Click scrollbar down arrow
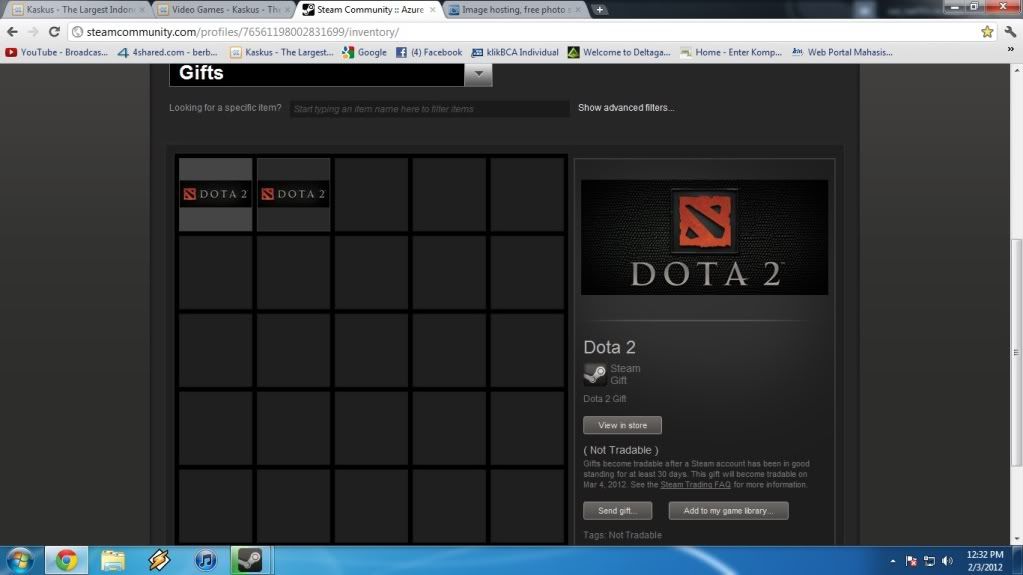The image size is (1023, 575). point(1016,540)
